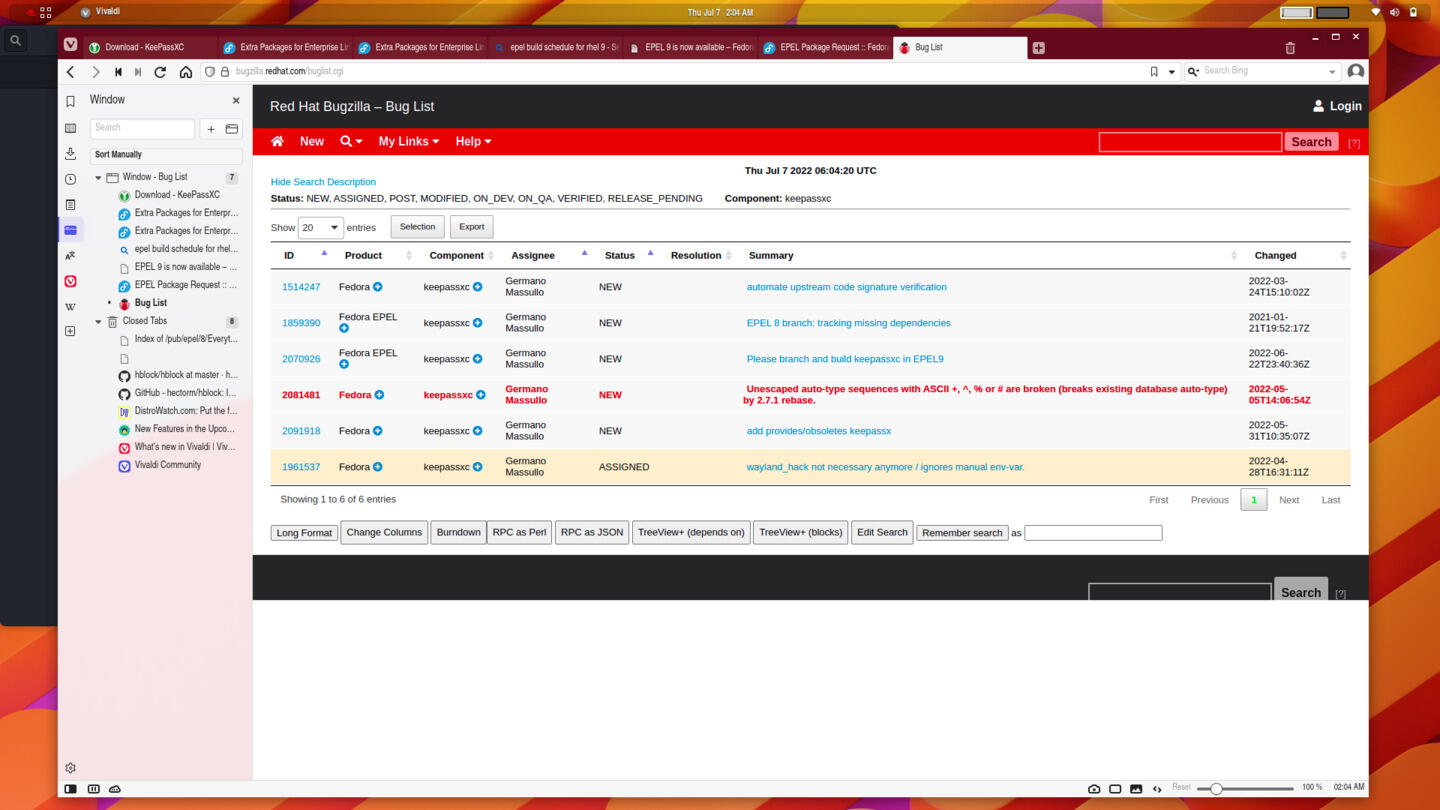Click the new window icon in Window panel
Screen dimensions: 1440x810
pyautogui.click(x=232, y=129)
